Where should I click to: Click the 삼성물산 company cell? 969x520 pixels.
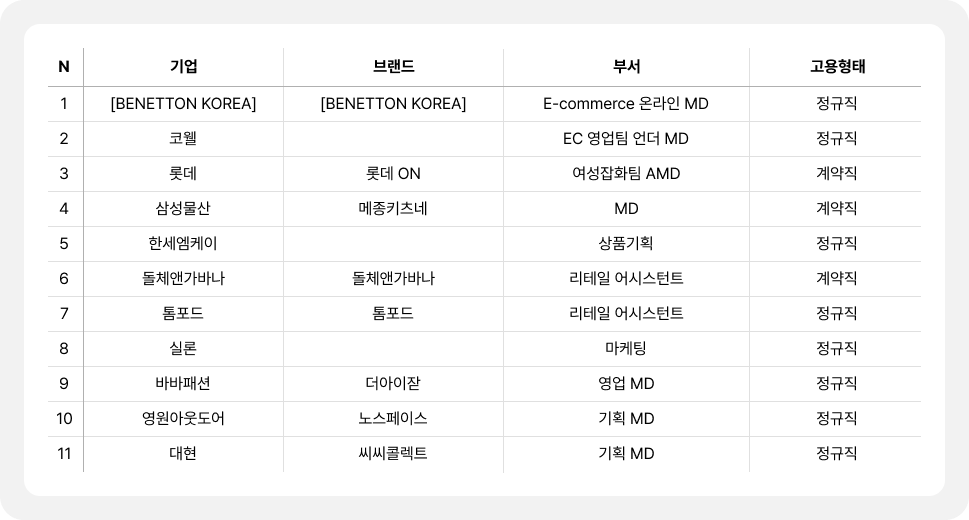(x=184, y=208)
